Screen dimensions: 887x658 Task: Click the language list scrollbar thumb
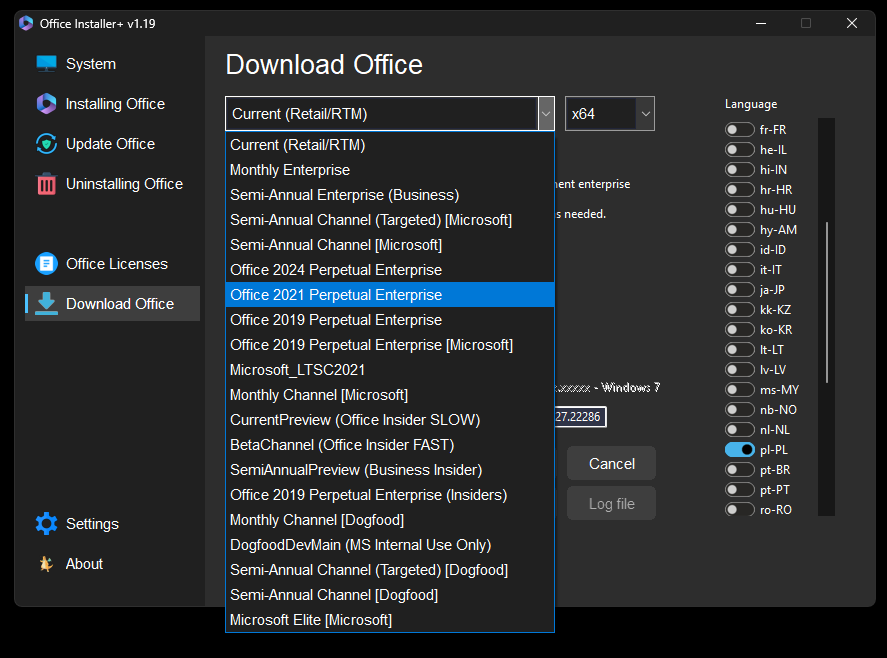click(x=827, y=302)
